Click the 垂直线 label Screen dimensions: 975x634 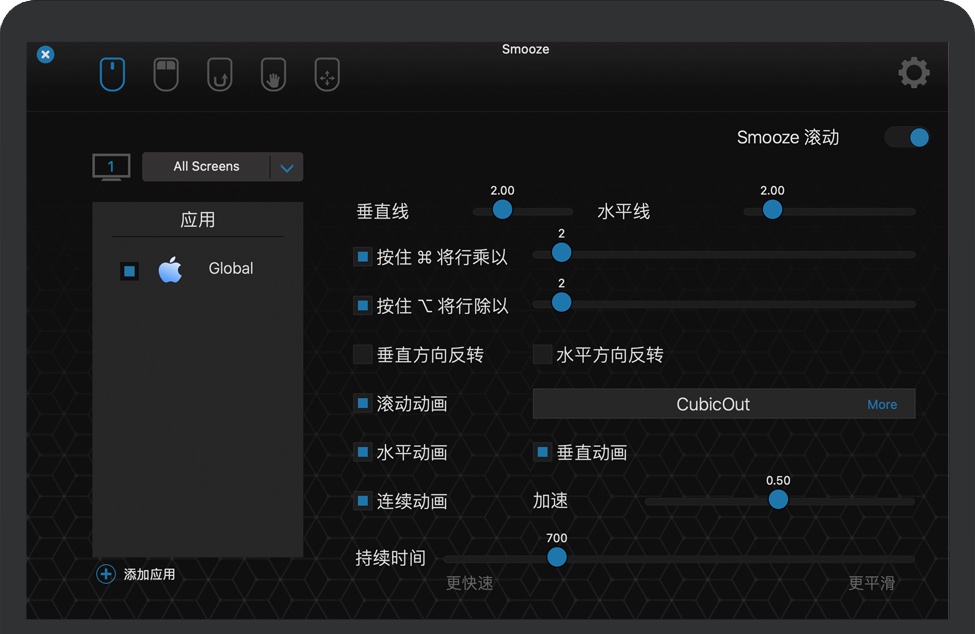point(382,212)
